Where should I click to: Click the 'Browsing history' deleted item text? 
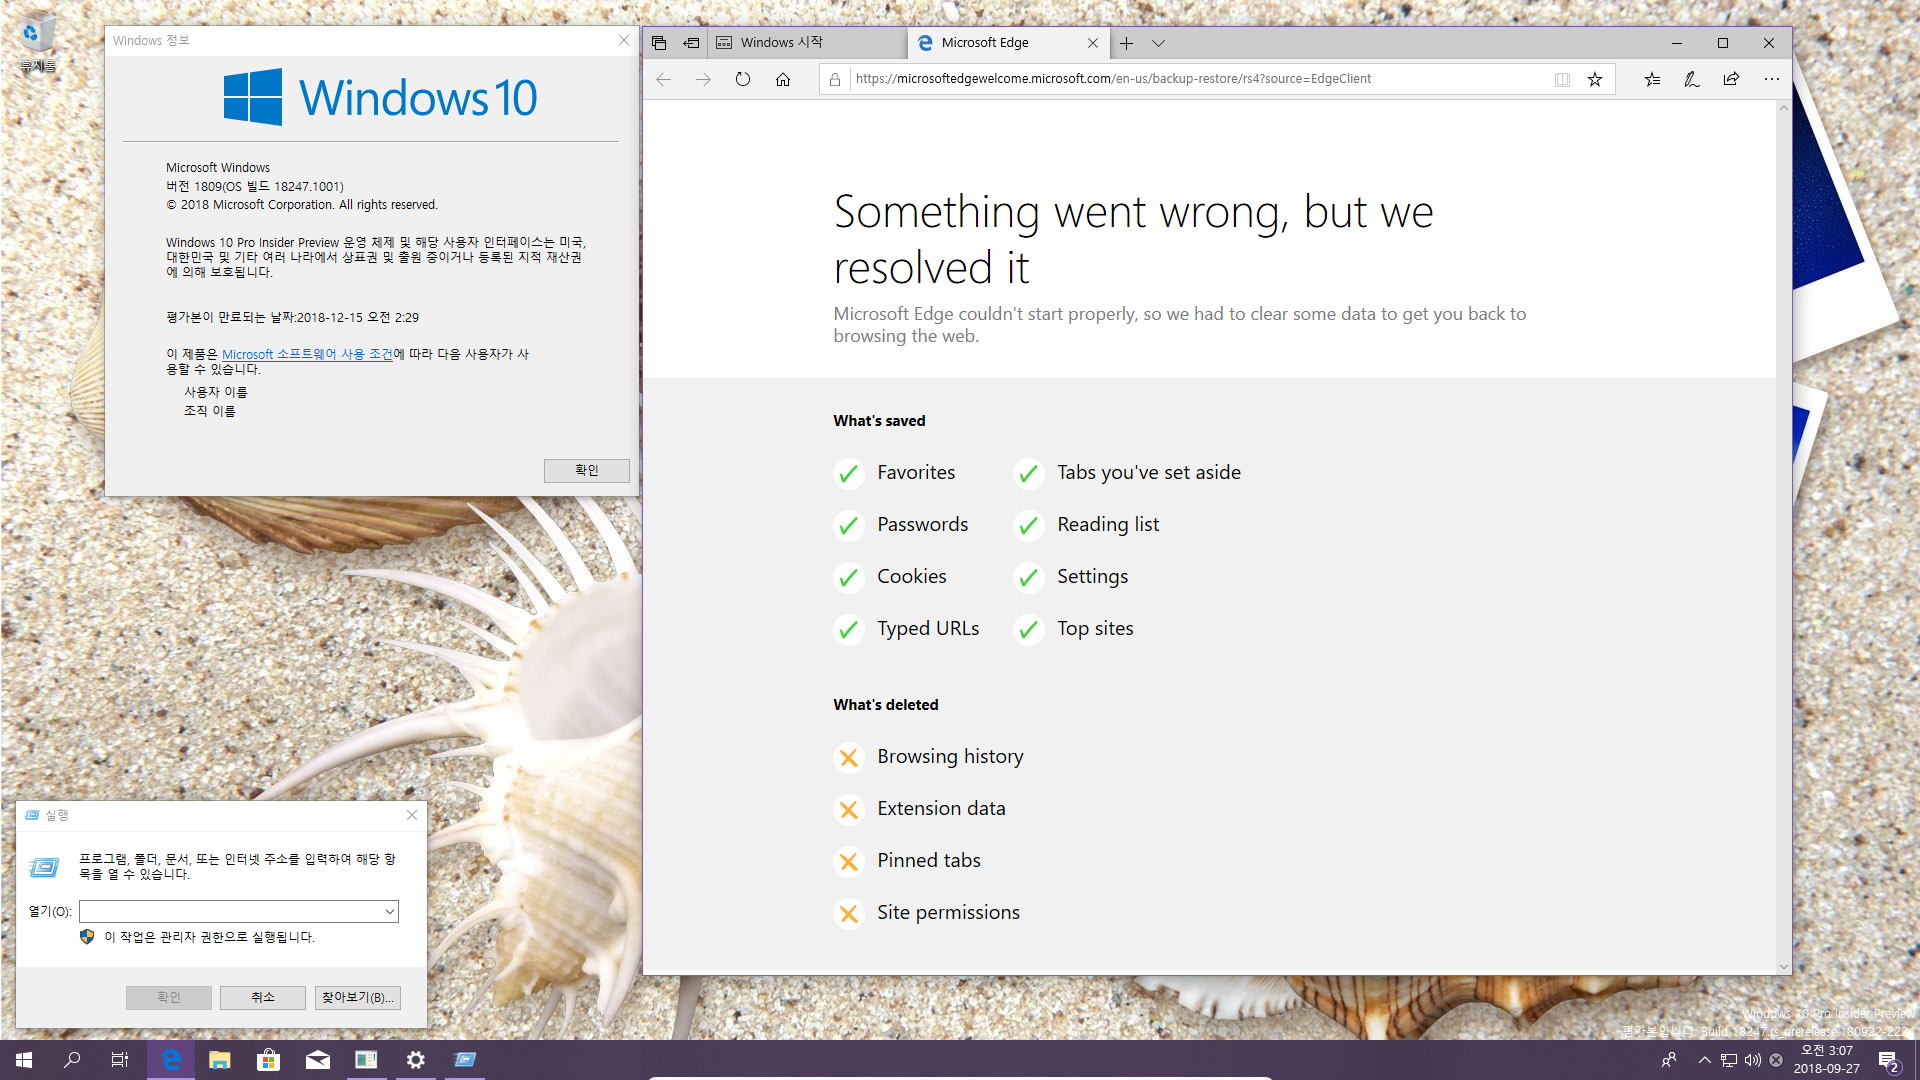pos(950,756)
